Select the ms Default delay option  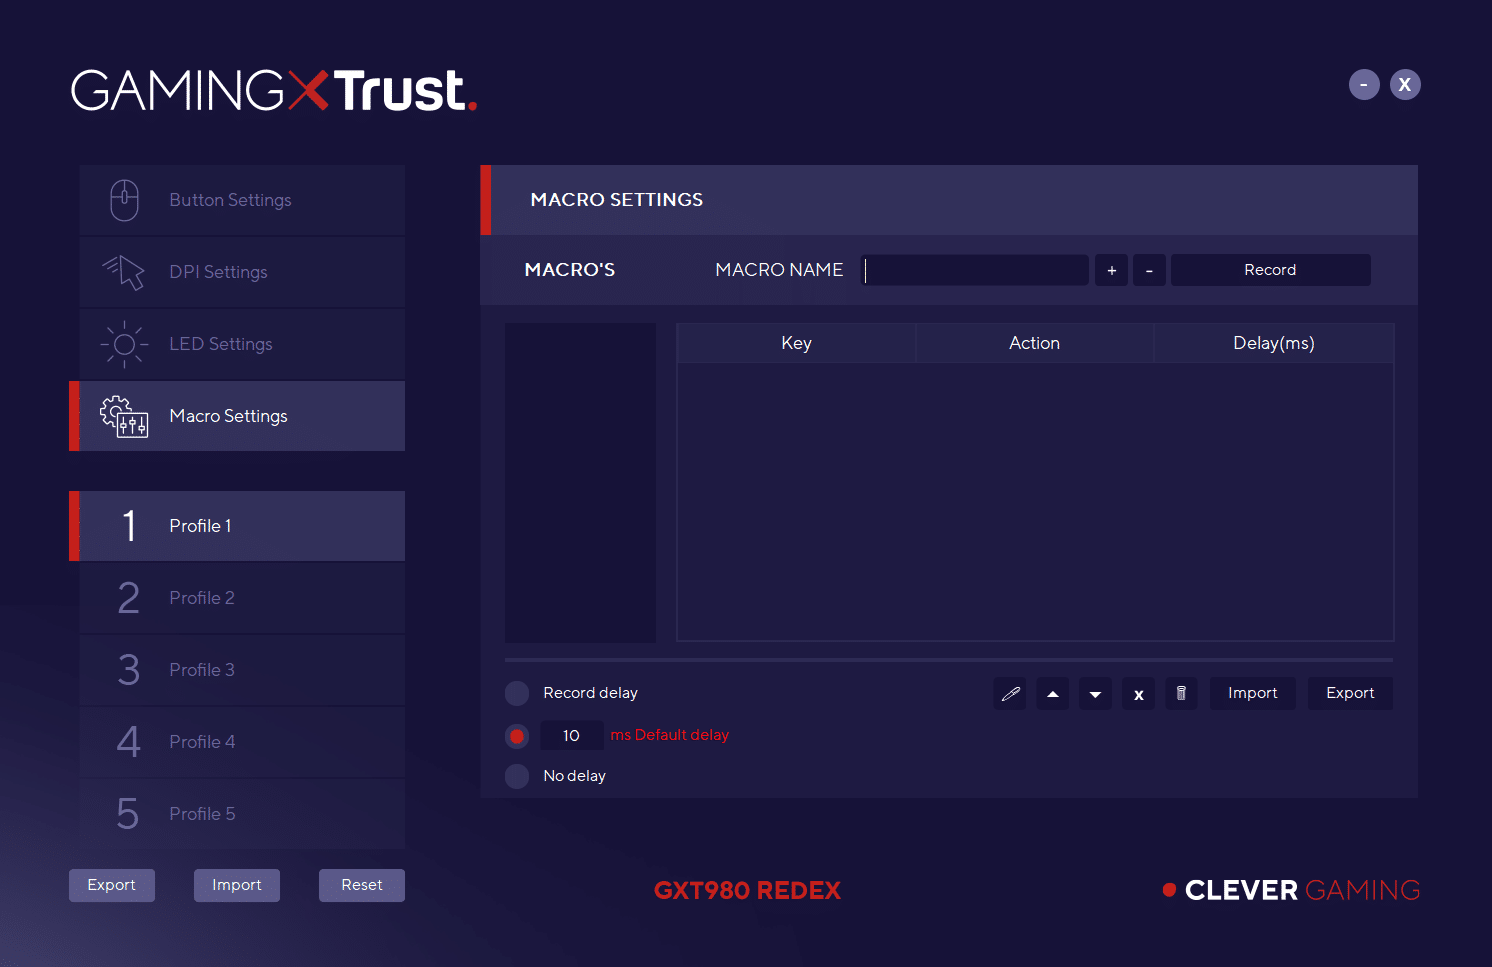(517, 736)
